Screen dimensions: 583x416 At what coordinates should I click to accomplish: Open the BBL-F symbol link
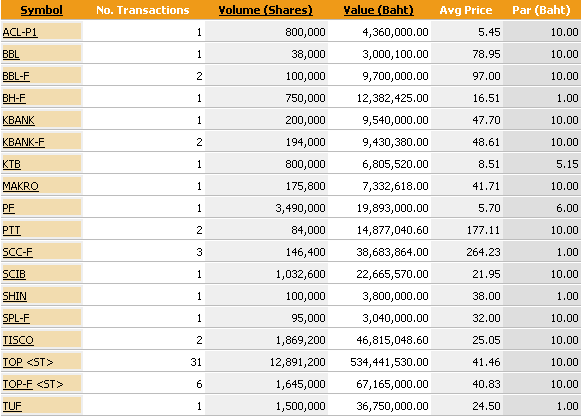click(16, 76)
